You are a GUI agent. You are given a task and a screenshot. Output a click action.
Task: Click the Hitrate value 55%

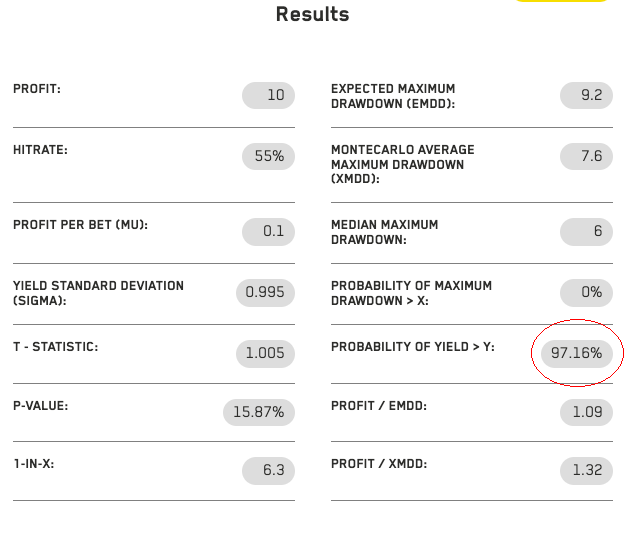268,156
